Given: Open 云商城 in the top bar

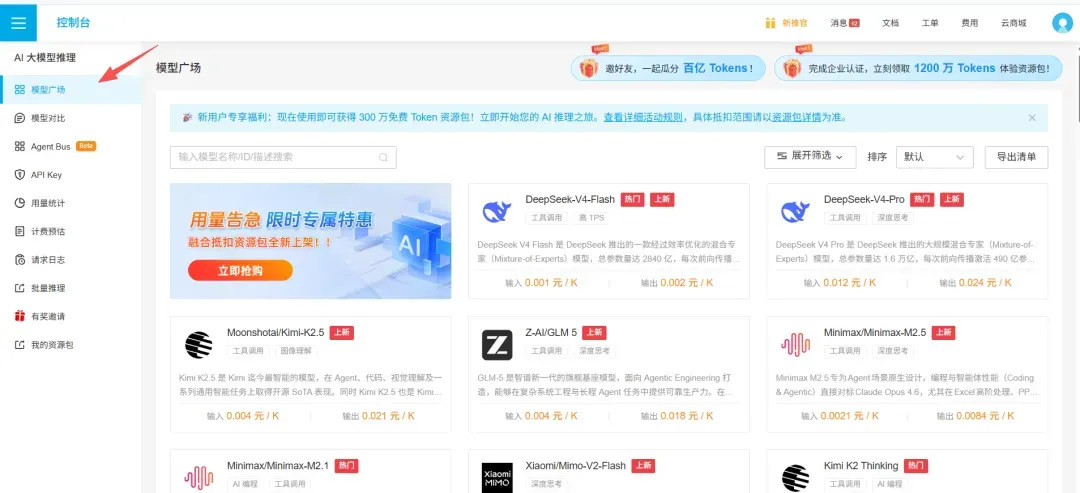Looking at the screenshot, I should (1013, 23).
